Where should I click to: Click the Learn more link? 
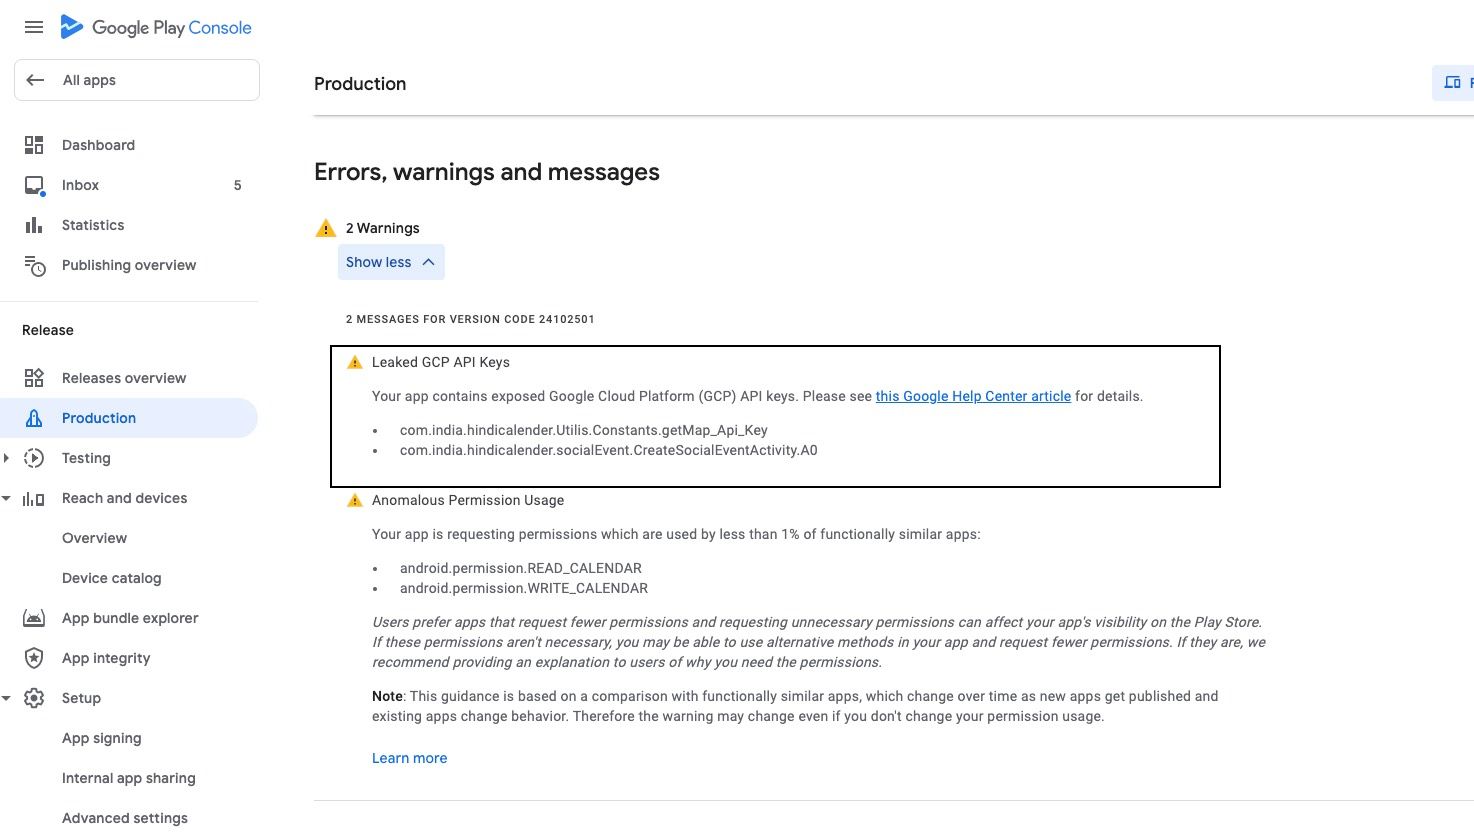(409, 758)
